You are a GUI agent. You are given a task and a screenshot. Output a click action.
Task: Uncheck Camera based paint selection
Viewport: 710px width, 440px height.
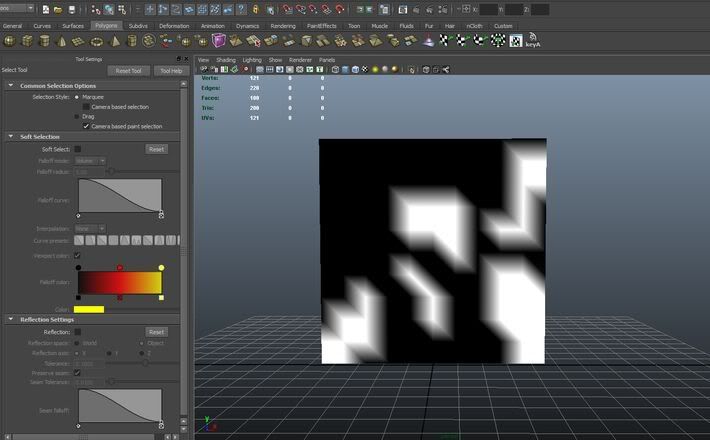coord(86,127)
